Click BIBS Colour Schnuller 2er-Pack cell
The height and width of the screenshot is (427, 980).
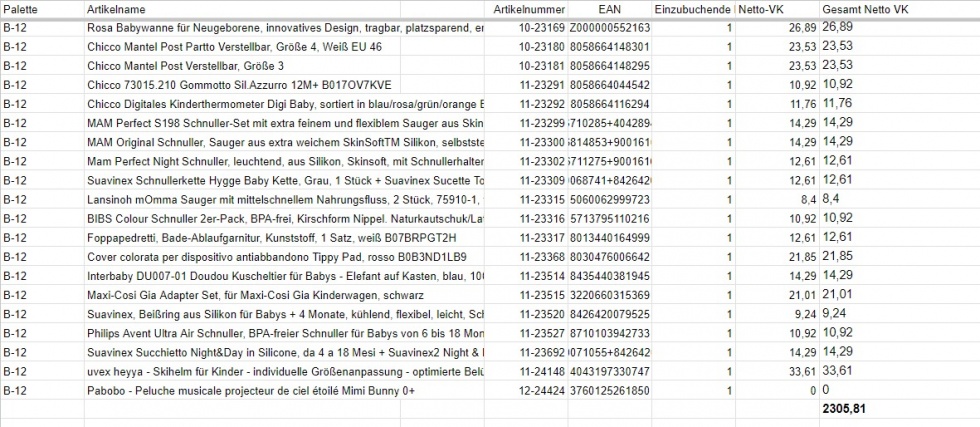pos(284,219)
